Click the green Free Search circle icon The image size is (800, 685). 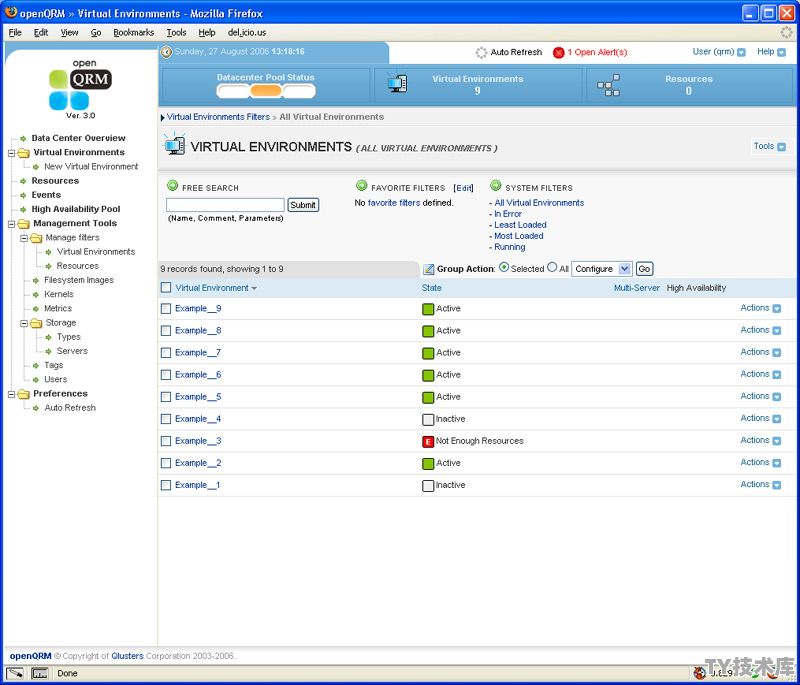click(x=172, y=186)
